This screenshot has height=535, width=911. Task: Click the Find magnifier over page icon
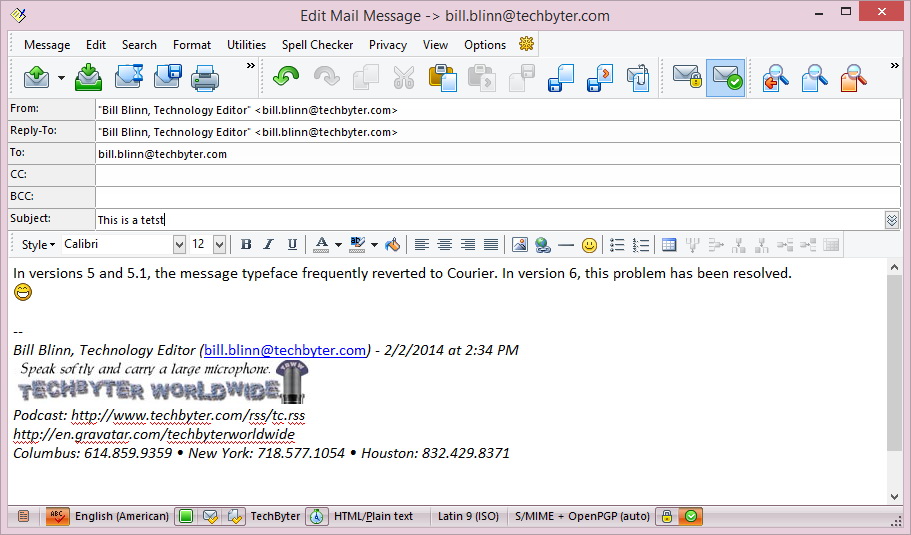point(814,78)
